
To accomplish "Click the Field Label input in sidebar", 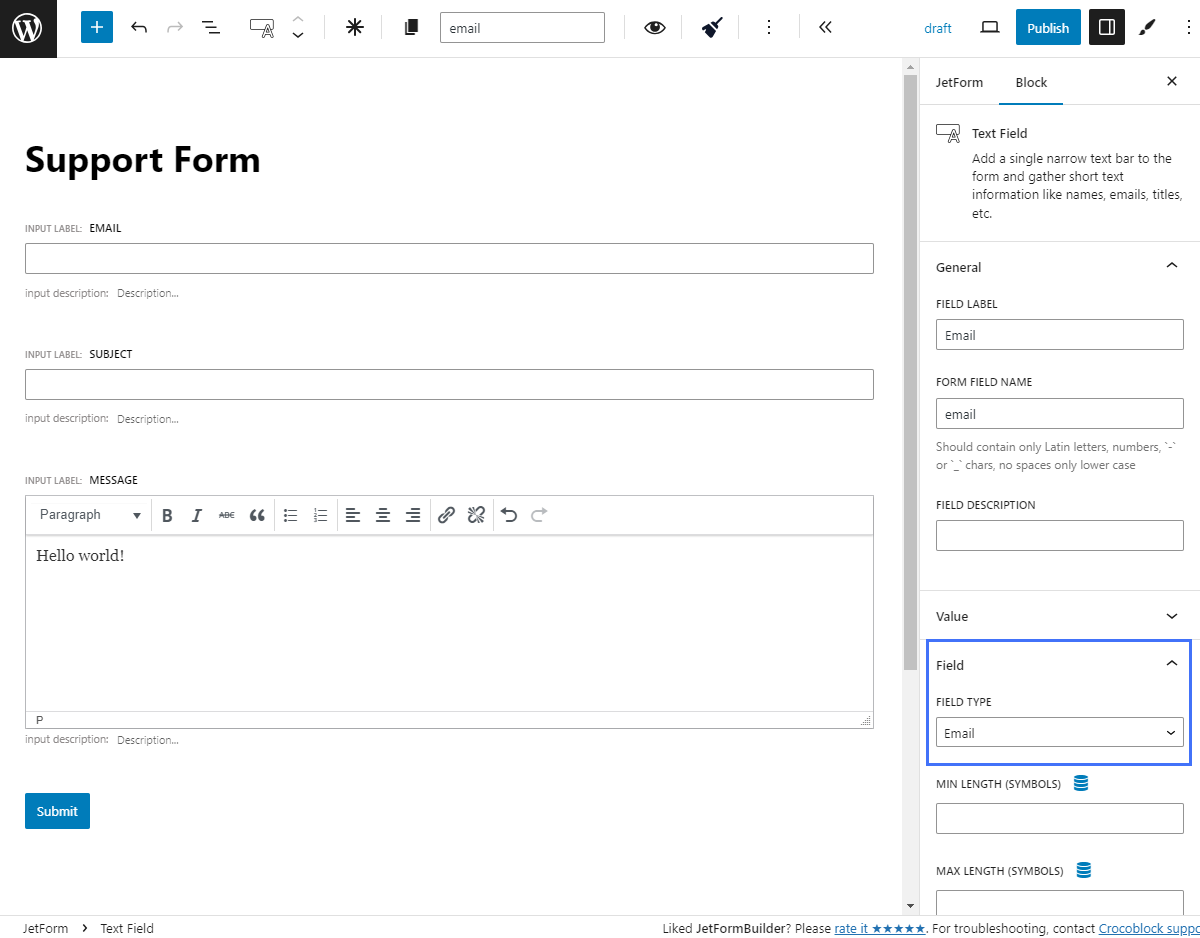I will 1059,335.
